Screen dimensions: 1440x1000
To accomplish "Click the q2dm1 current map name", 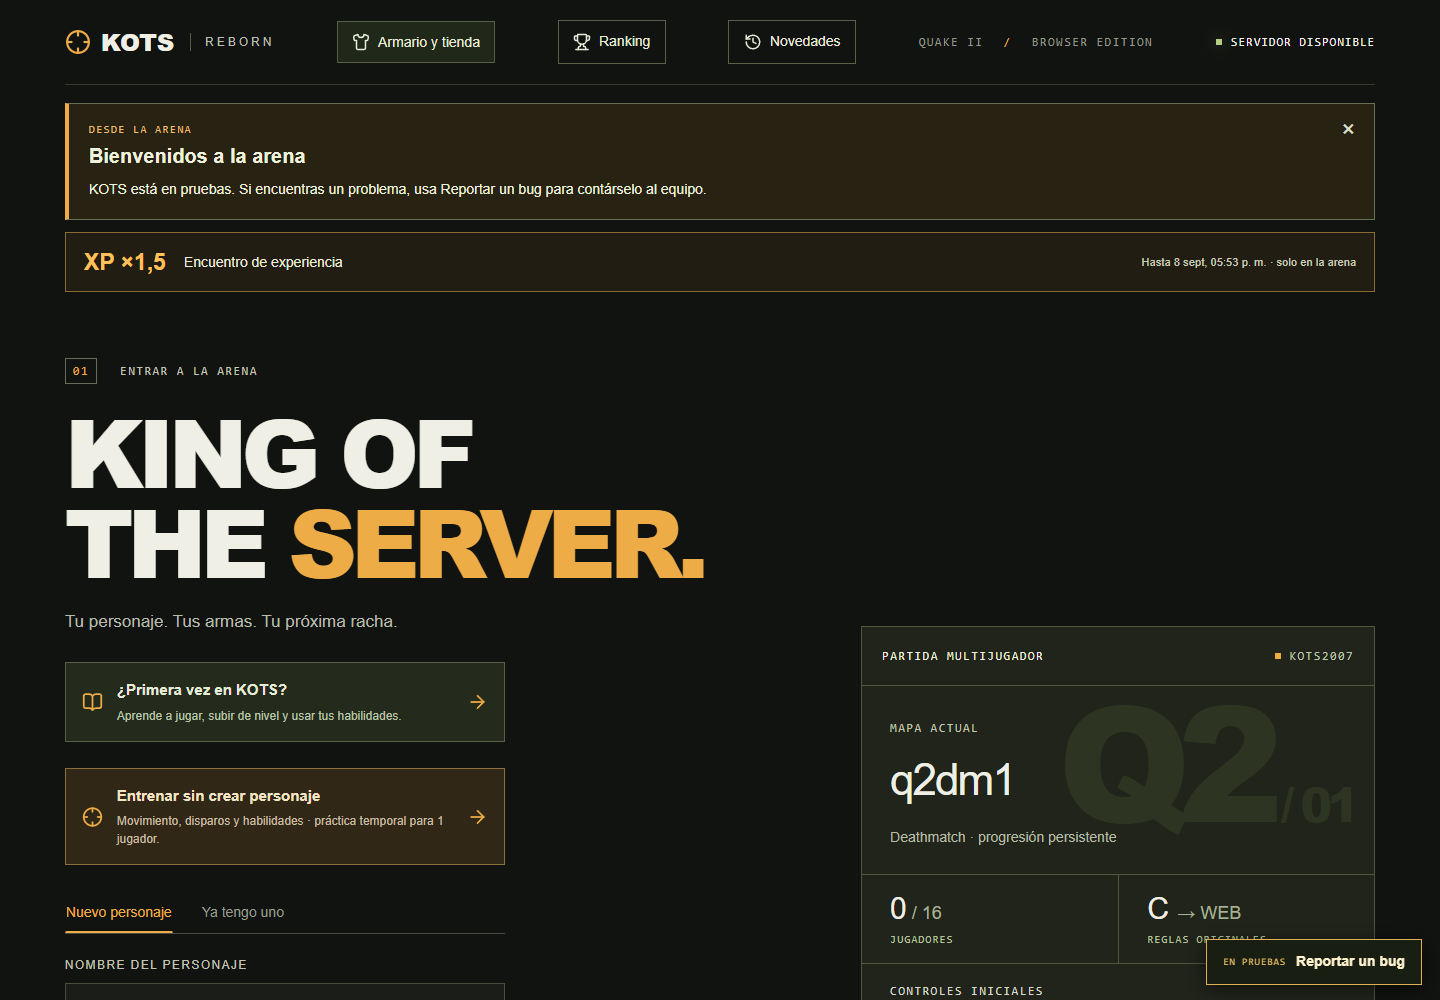I will (951, 780).
